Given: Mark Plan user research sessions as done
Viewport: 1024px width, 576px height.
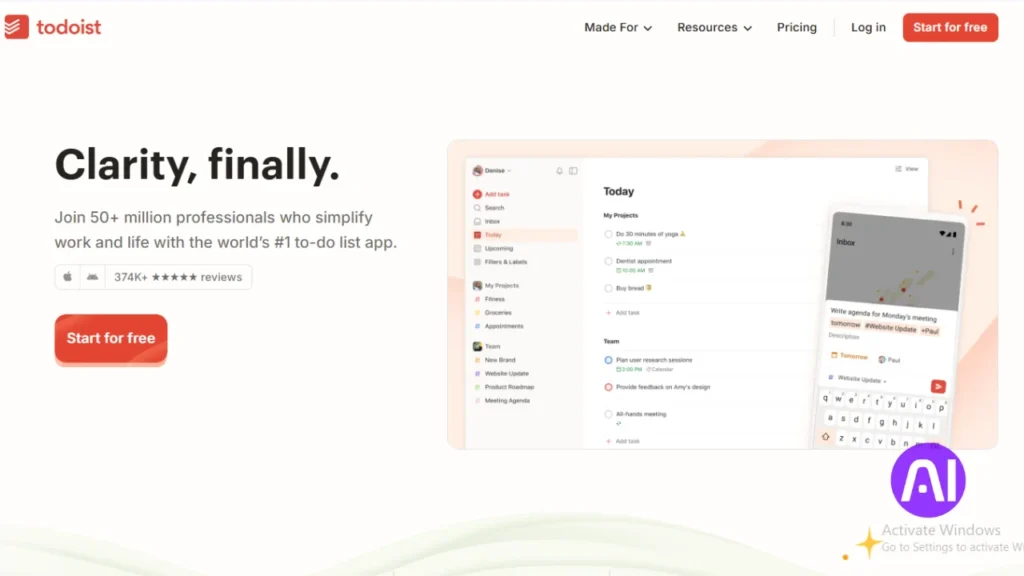Looking at the screenshot, I should [609, 360].
